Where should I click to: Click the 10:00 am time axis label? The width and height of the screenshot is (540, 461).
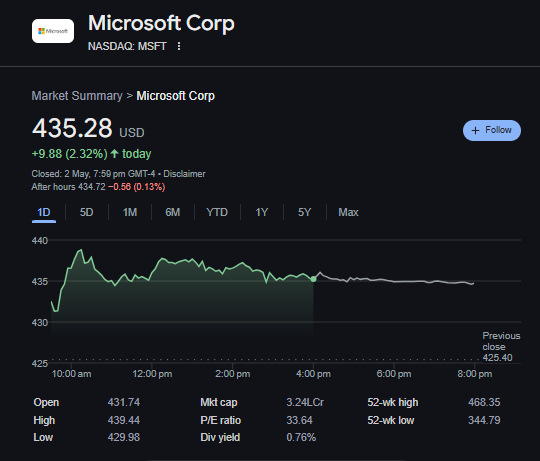tap(71, 374)
